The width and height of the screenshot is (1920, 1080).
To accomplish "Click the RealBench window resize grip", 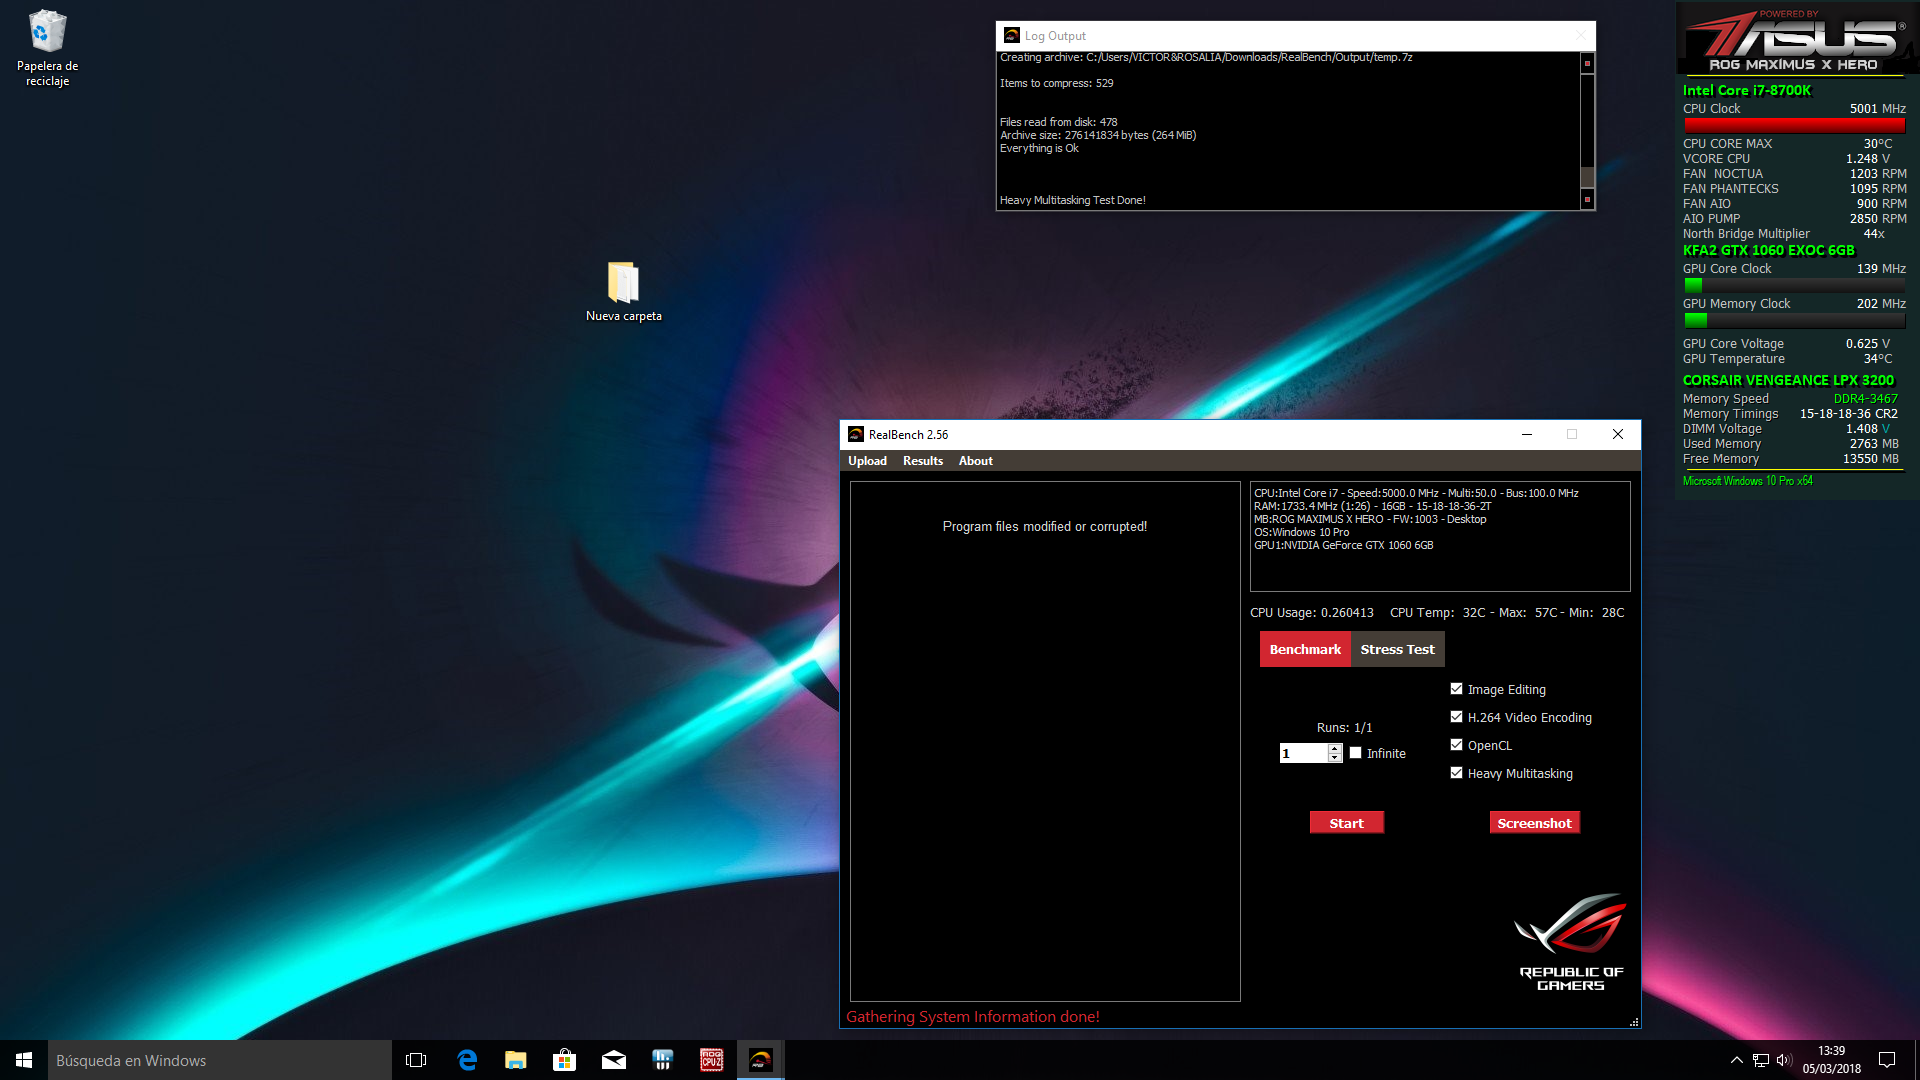I will pos(1634,1022).
